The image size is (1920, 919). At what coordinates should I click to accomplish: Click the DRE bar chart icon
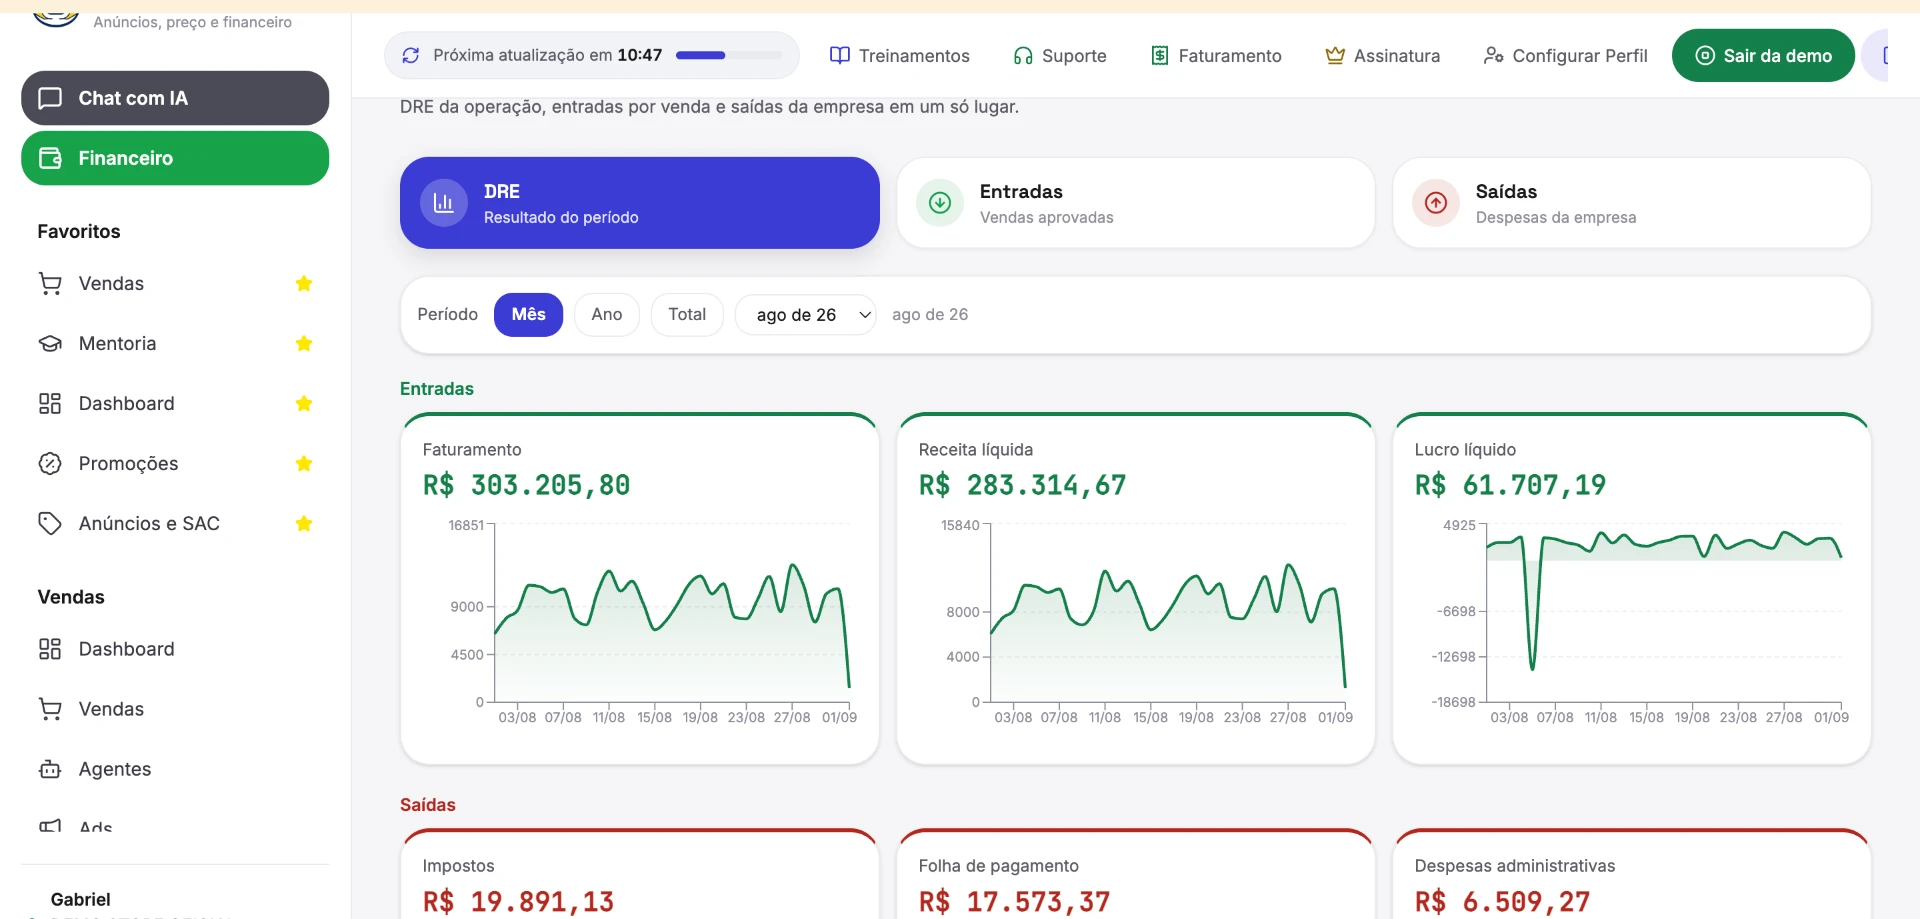point(444,203)
